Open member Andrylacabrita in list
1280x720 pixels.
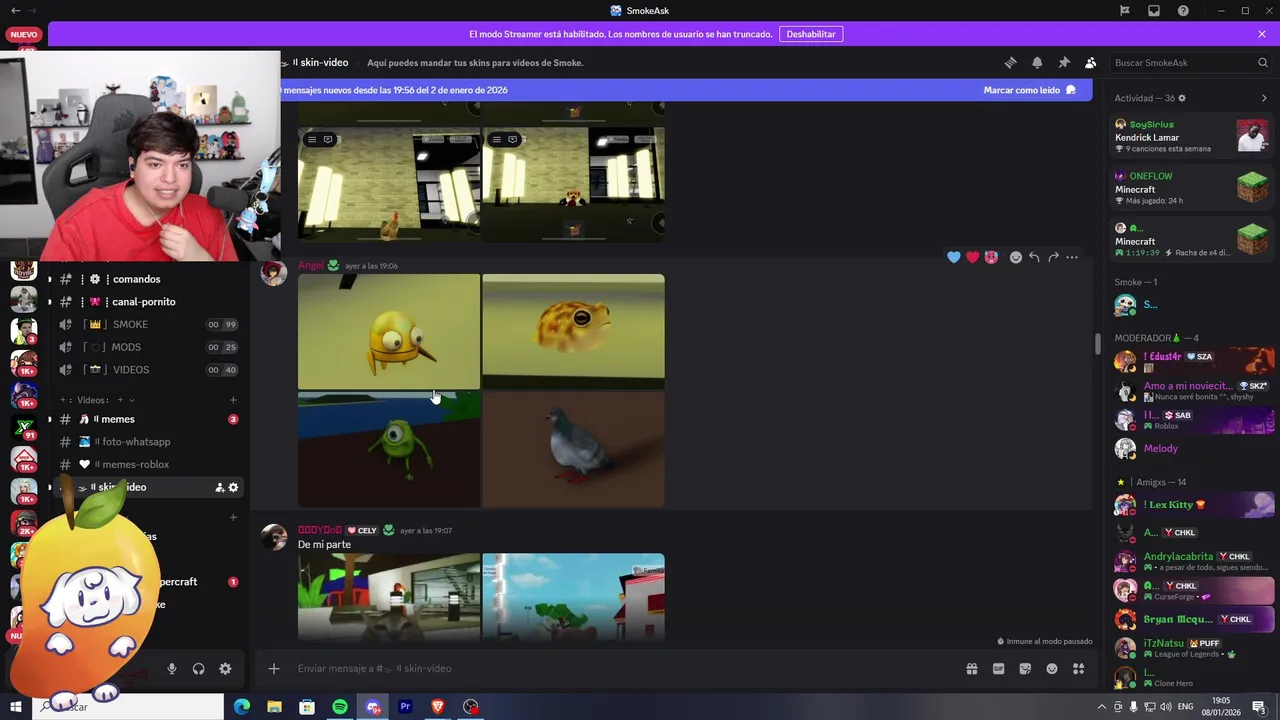click(1192, 561)
